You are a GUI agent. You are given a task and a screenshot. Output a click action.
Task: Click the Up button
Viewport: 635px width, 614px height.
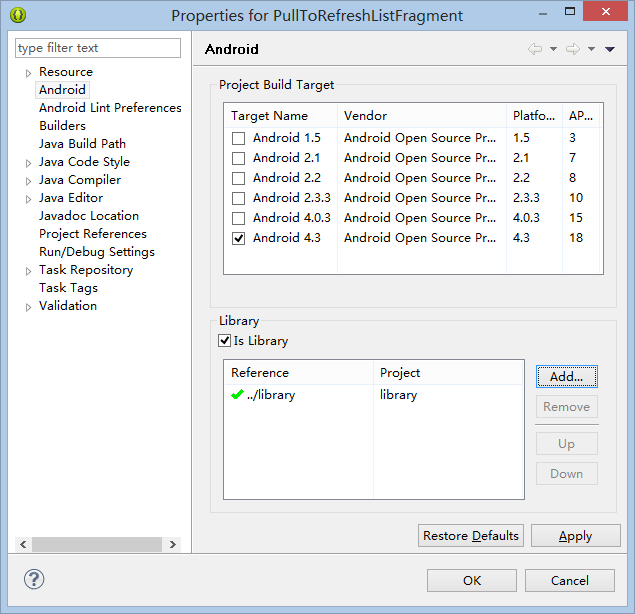point(567,444)
